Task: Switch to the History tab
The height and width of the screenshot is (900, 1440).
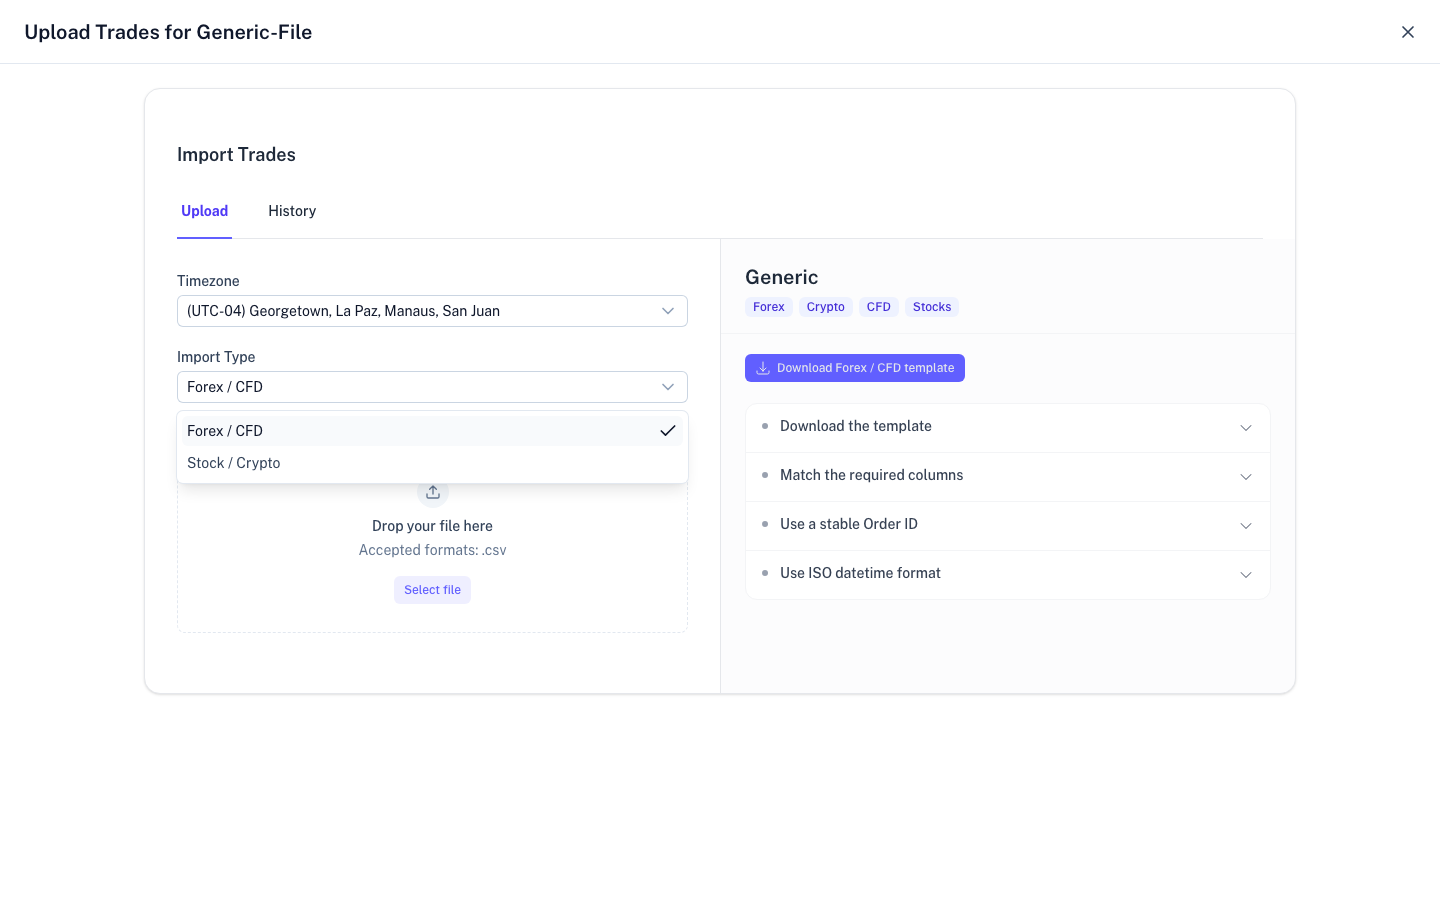Action: pyautogui.click(x=292, y=211)
